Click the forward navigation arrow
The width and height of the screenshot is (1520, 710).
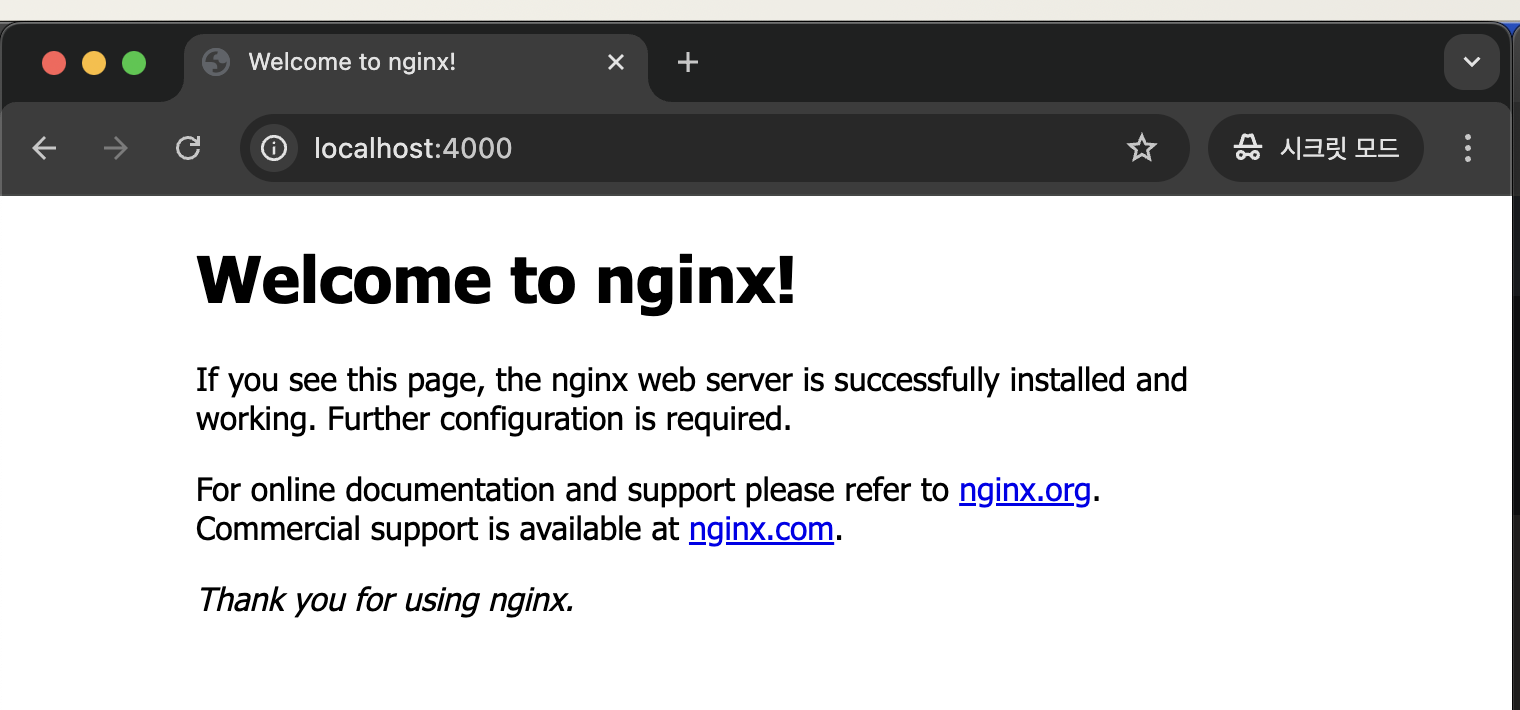116,149
